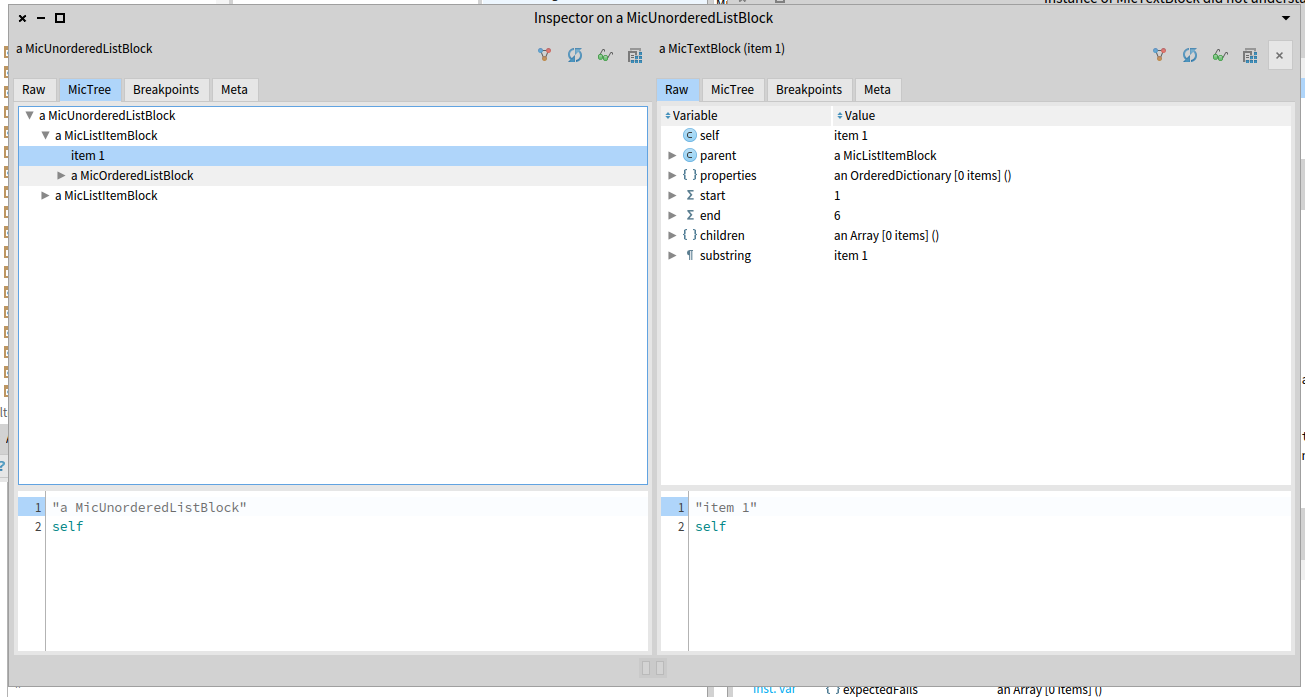Image resolution: width=1305 pixels, height=697 pixels.
Task: Expand the start variable row
Action: [x=672, y=195]
